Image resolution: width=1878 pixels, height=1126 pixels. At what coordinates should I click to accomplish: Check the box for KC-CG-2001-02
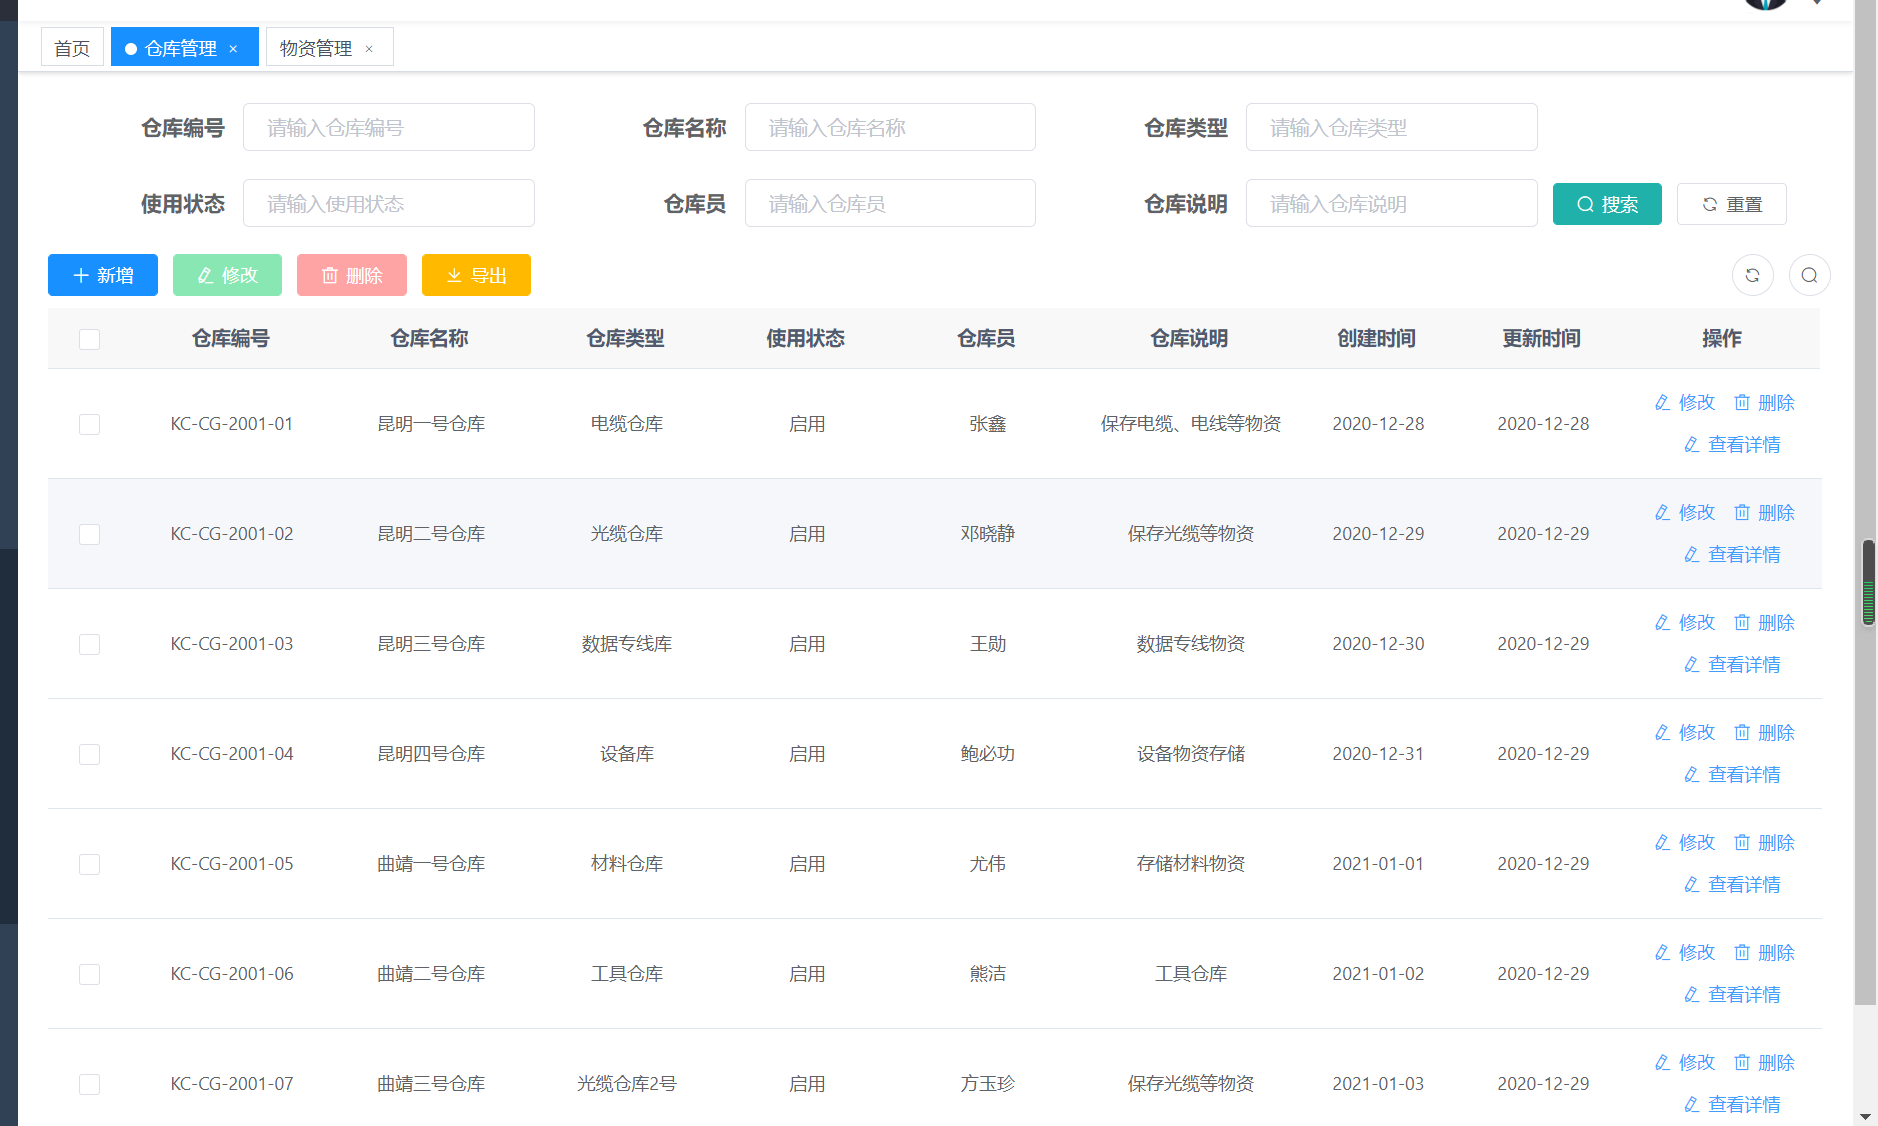pos(89,534)
